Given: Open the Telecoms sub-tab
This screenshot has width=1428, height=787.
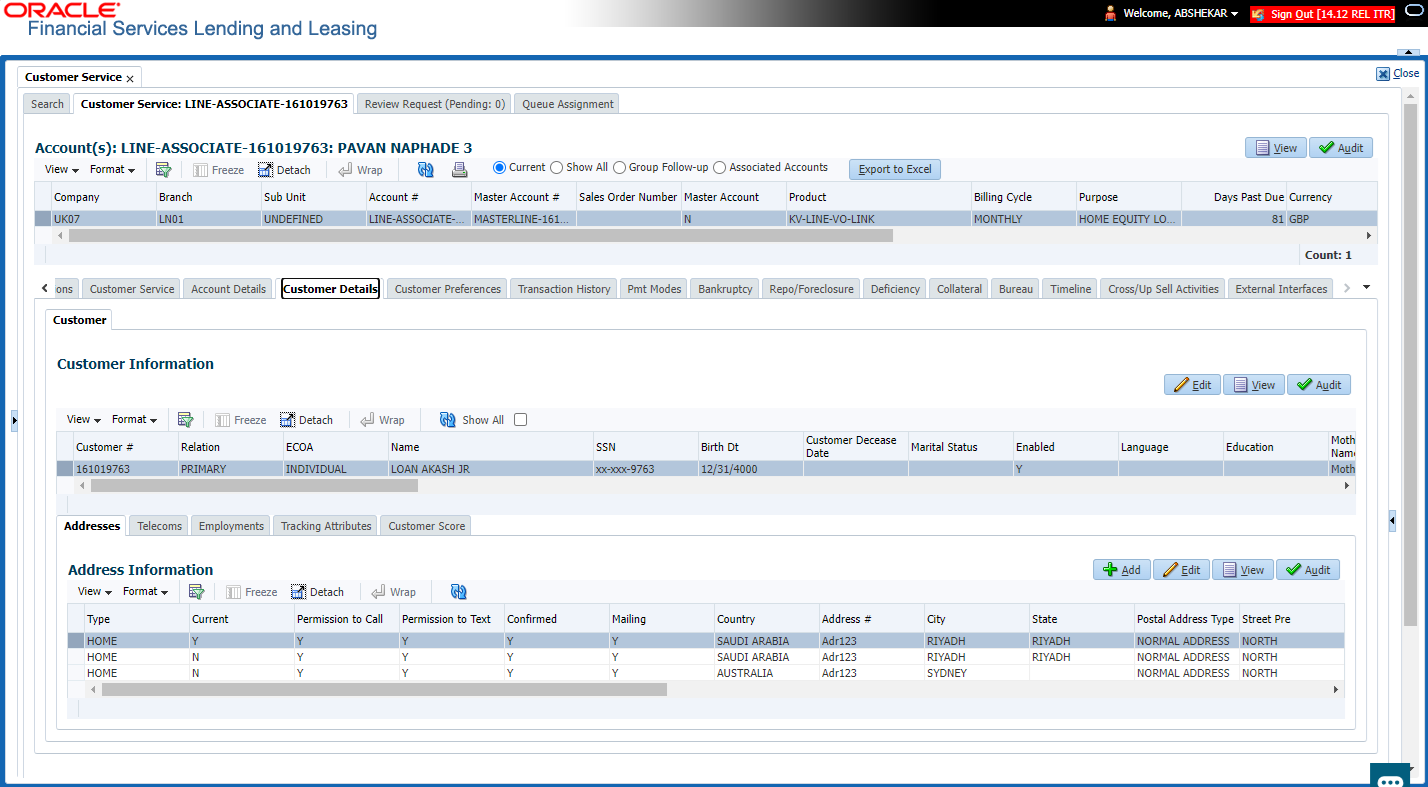Looking at the screenshot, I should [160, 526].
